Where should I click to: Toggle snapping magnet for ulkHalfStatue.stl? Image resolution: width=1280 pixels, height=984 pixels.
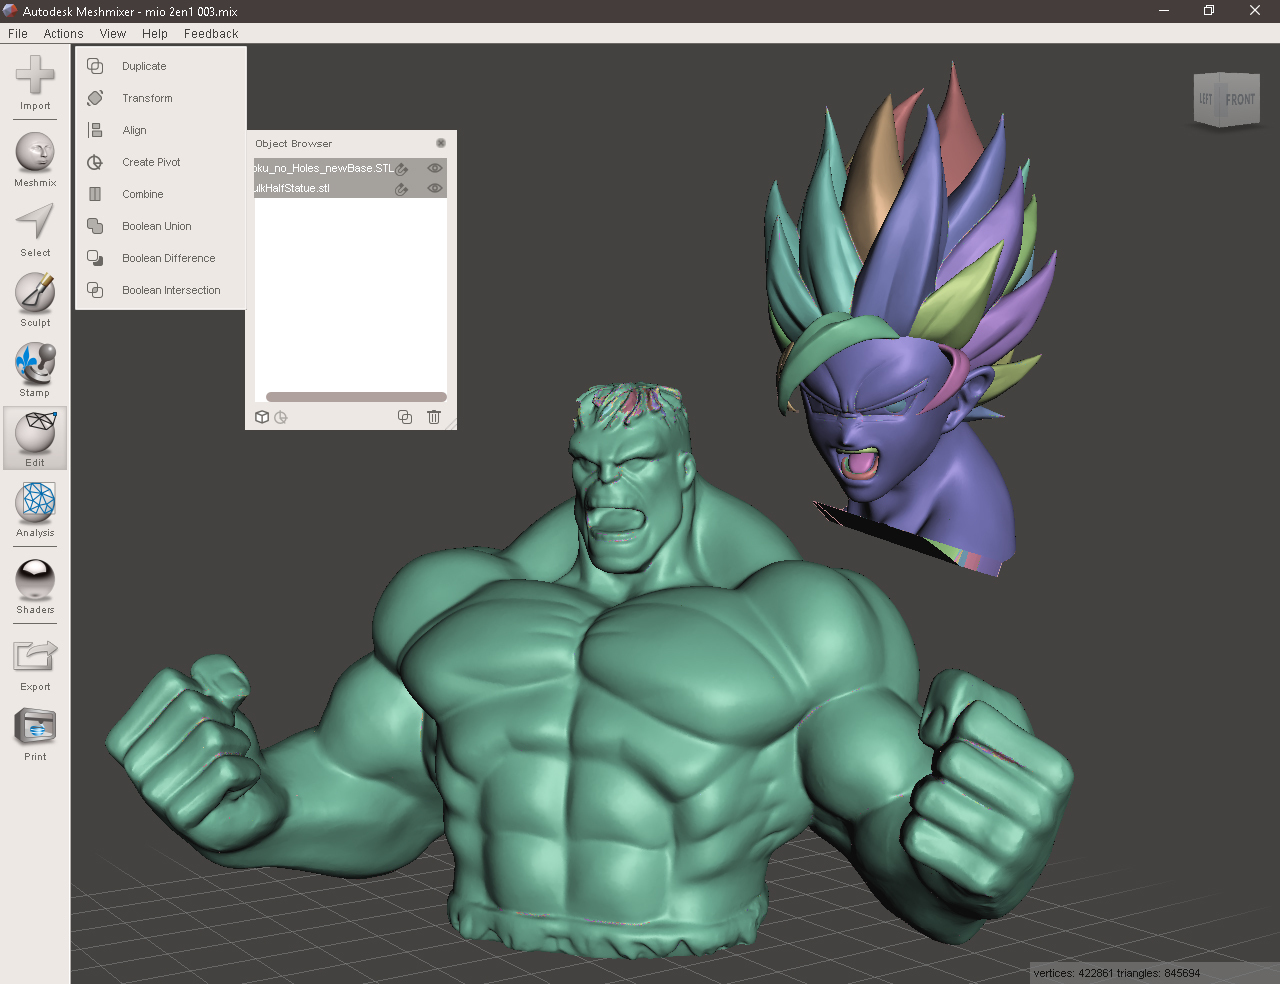[x=402, y=189]
